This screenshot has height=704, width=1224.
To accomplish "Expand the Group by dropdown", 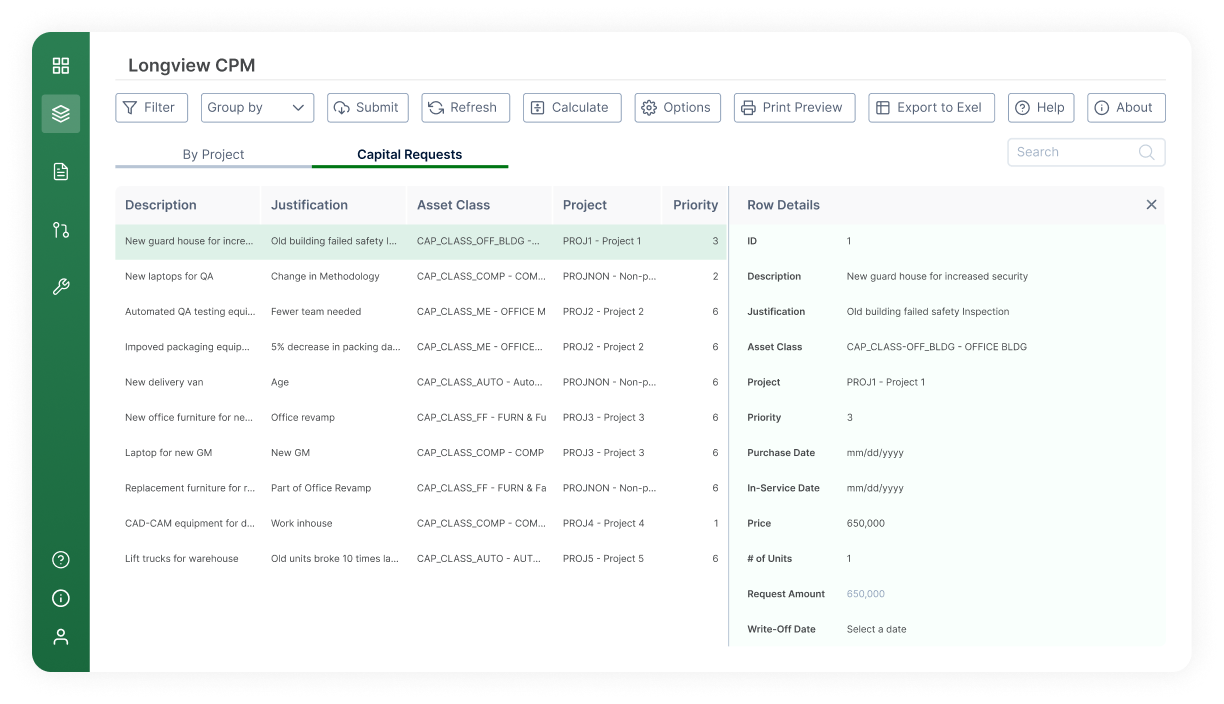I will 257,108.
